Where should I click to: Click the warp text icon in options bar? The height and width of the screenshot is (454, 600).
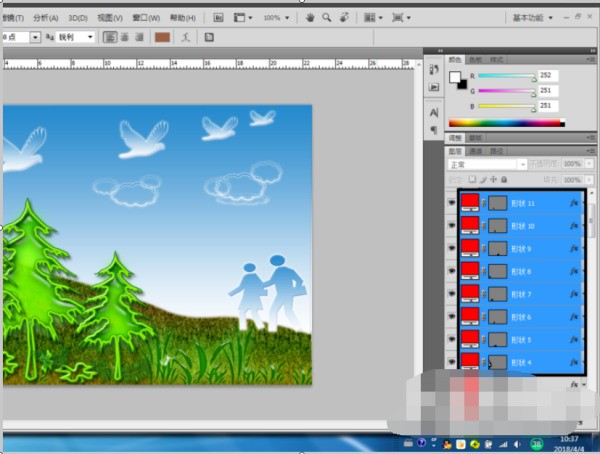185,37
